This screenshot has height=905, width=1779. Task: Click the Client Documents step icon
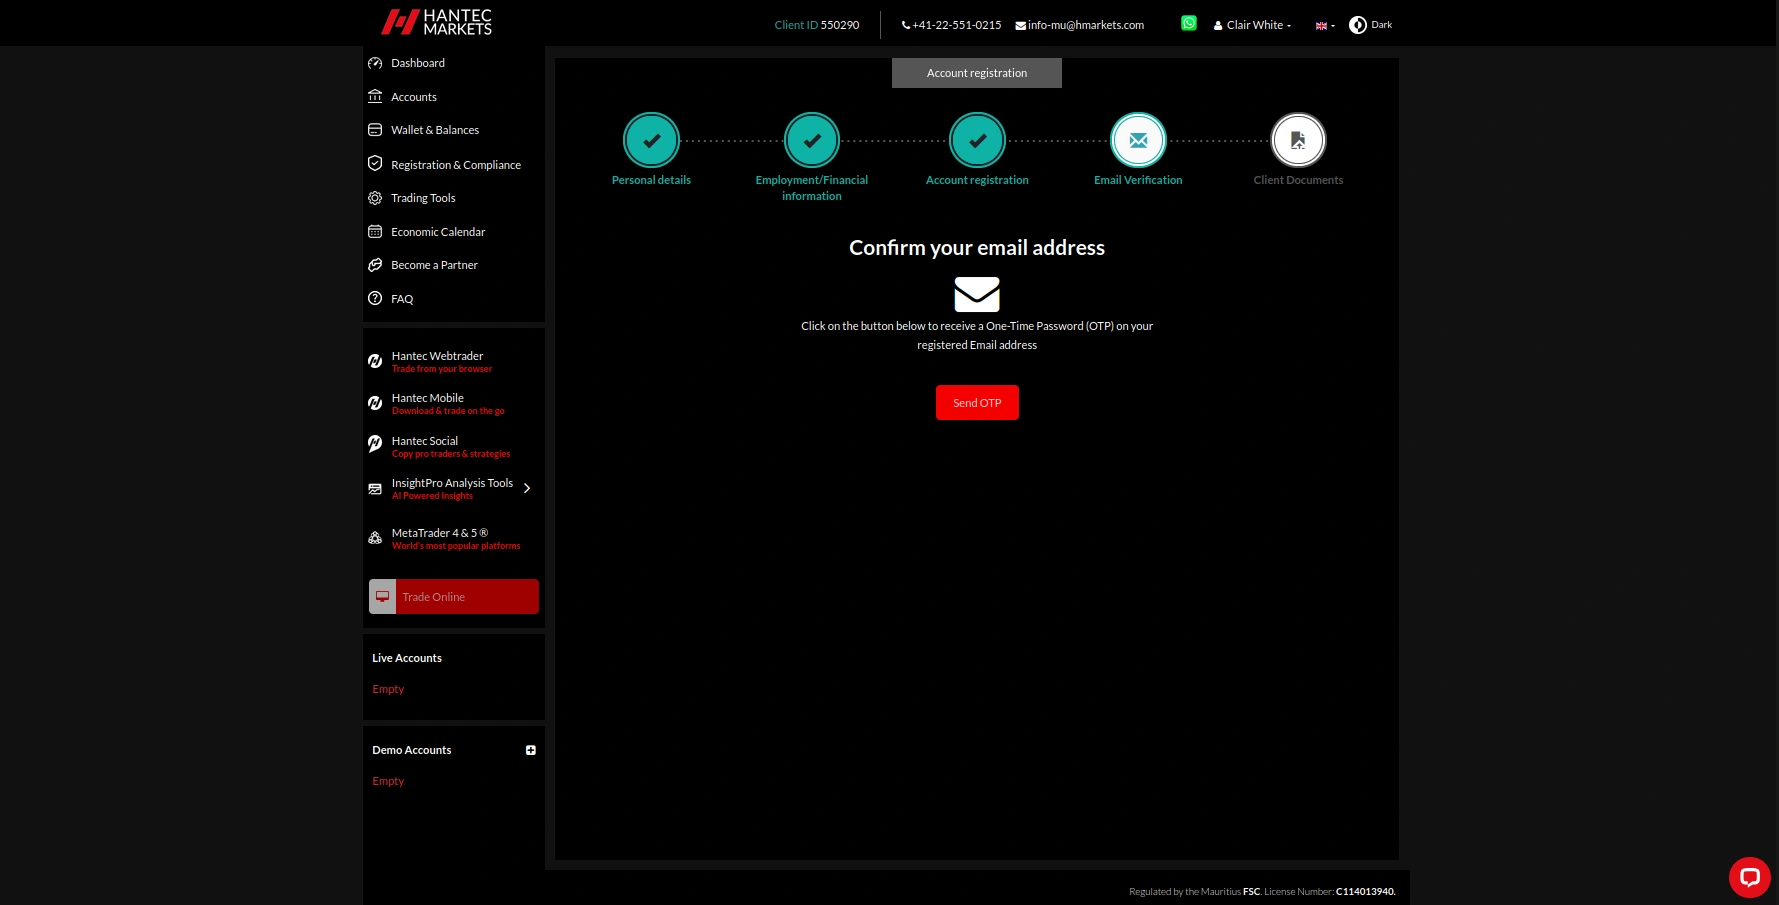1298,140
